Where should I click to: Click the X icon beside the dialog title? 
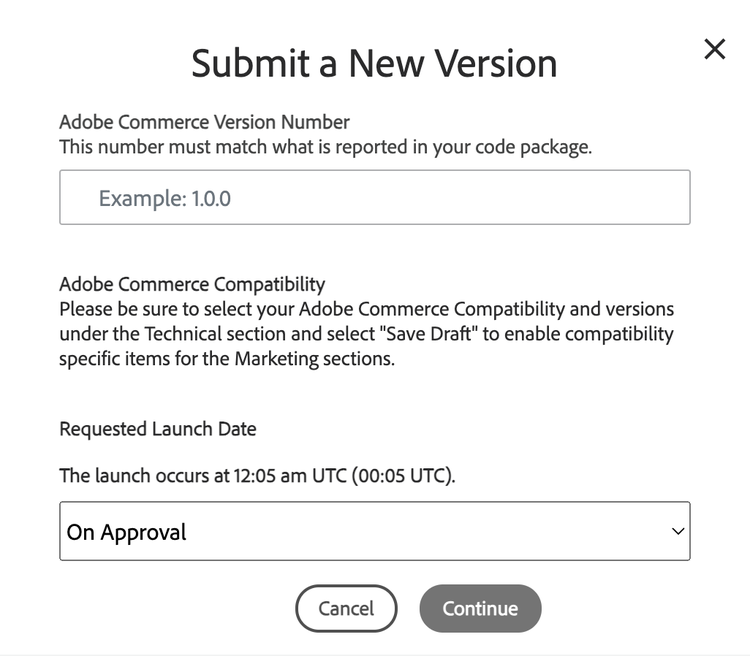(x=714, y=49)
